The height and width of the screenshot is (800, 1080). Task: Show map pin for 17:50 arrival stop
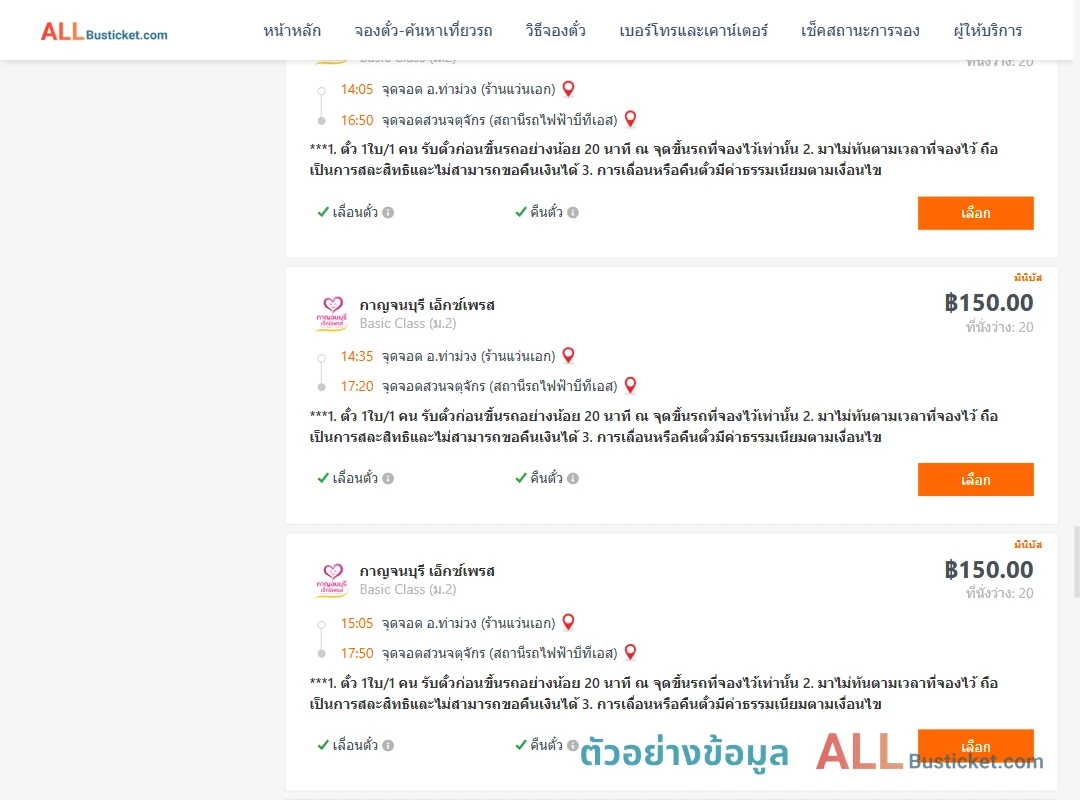(x=630, y=653)
